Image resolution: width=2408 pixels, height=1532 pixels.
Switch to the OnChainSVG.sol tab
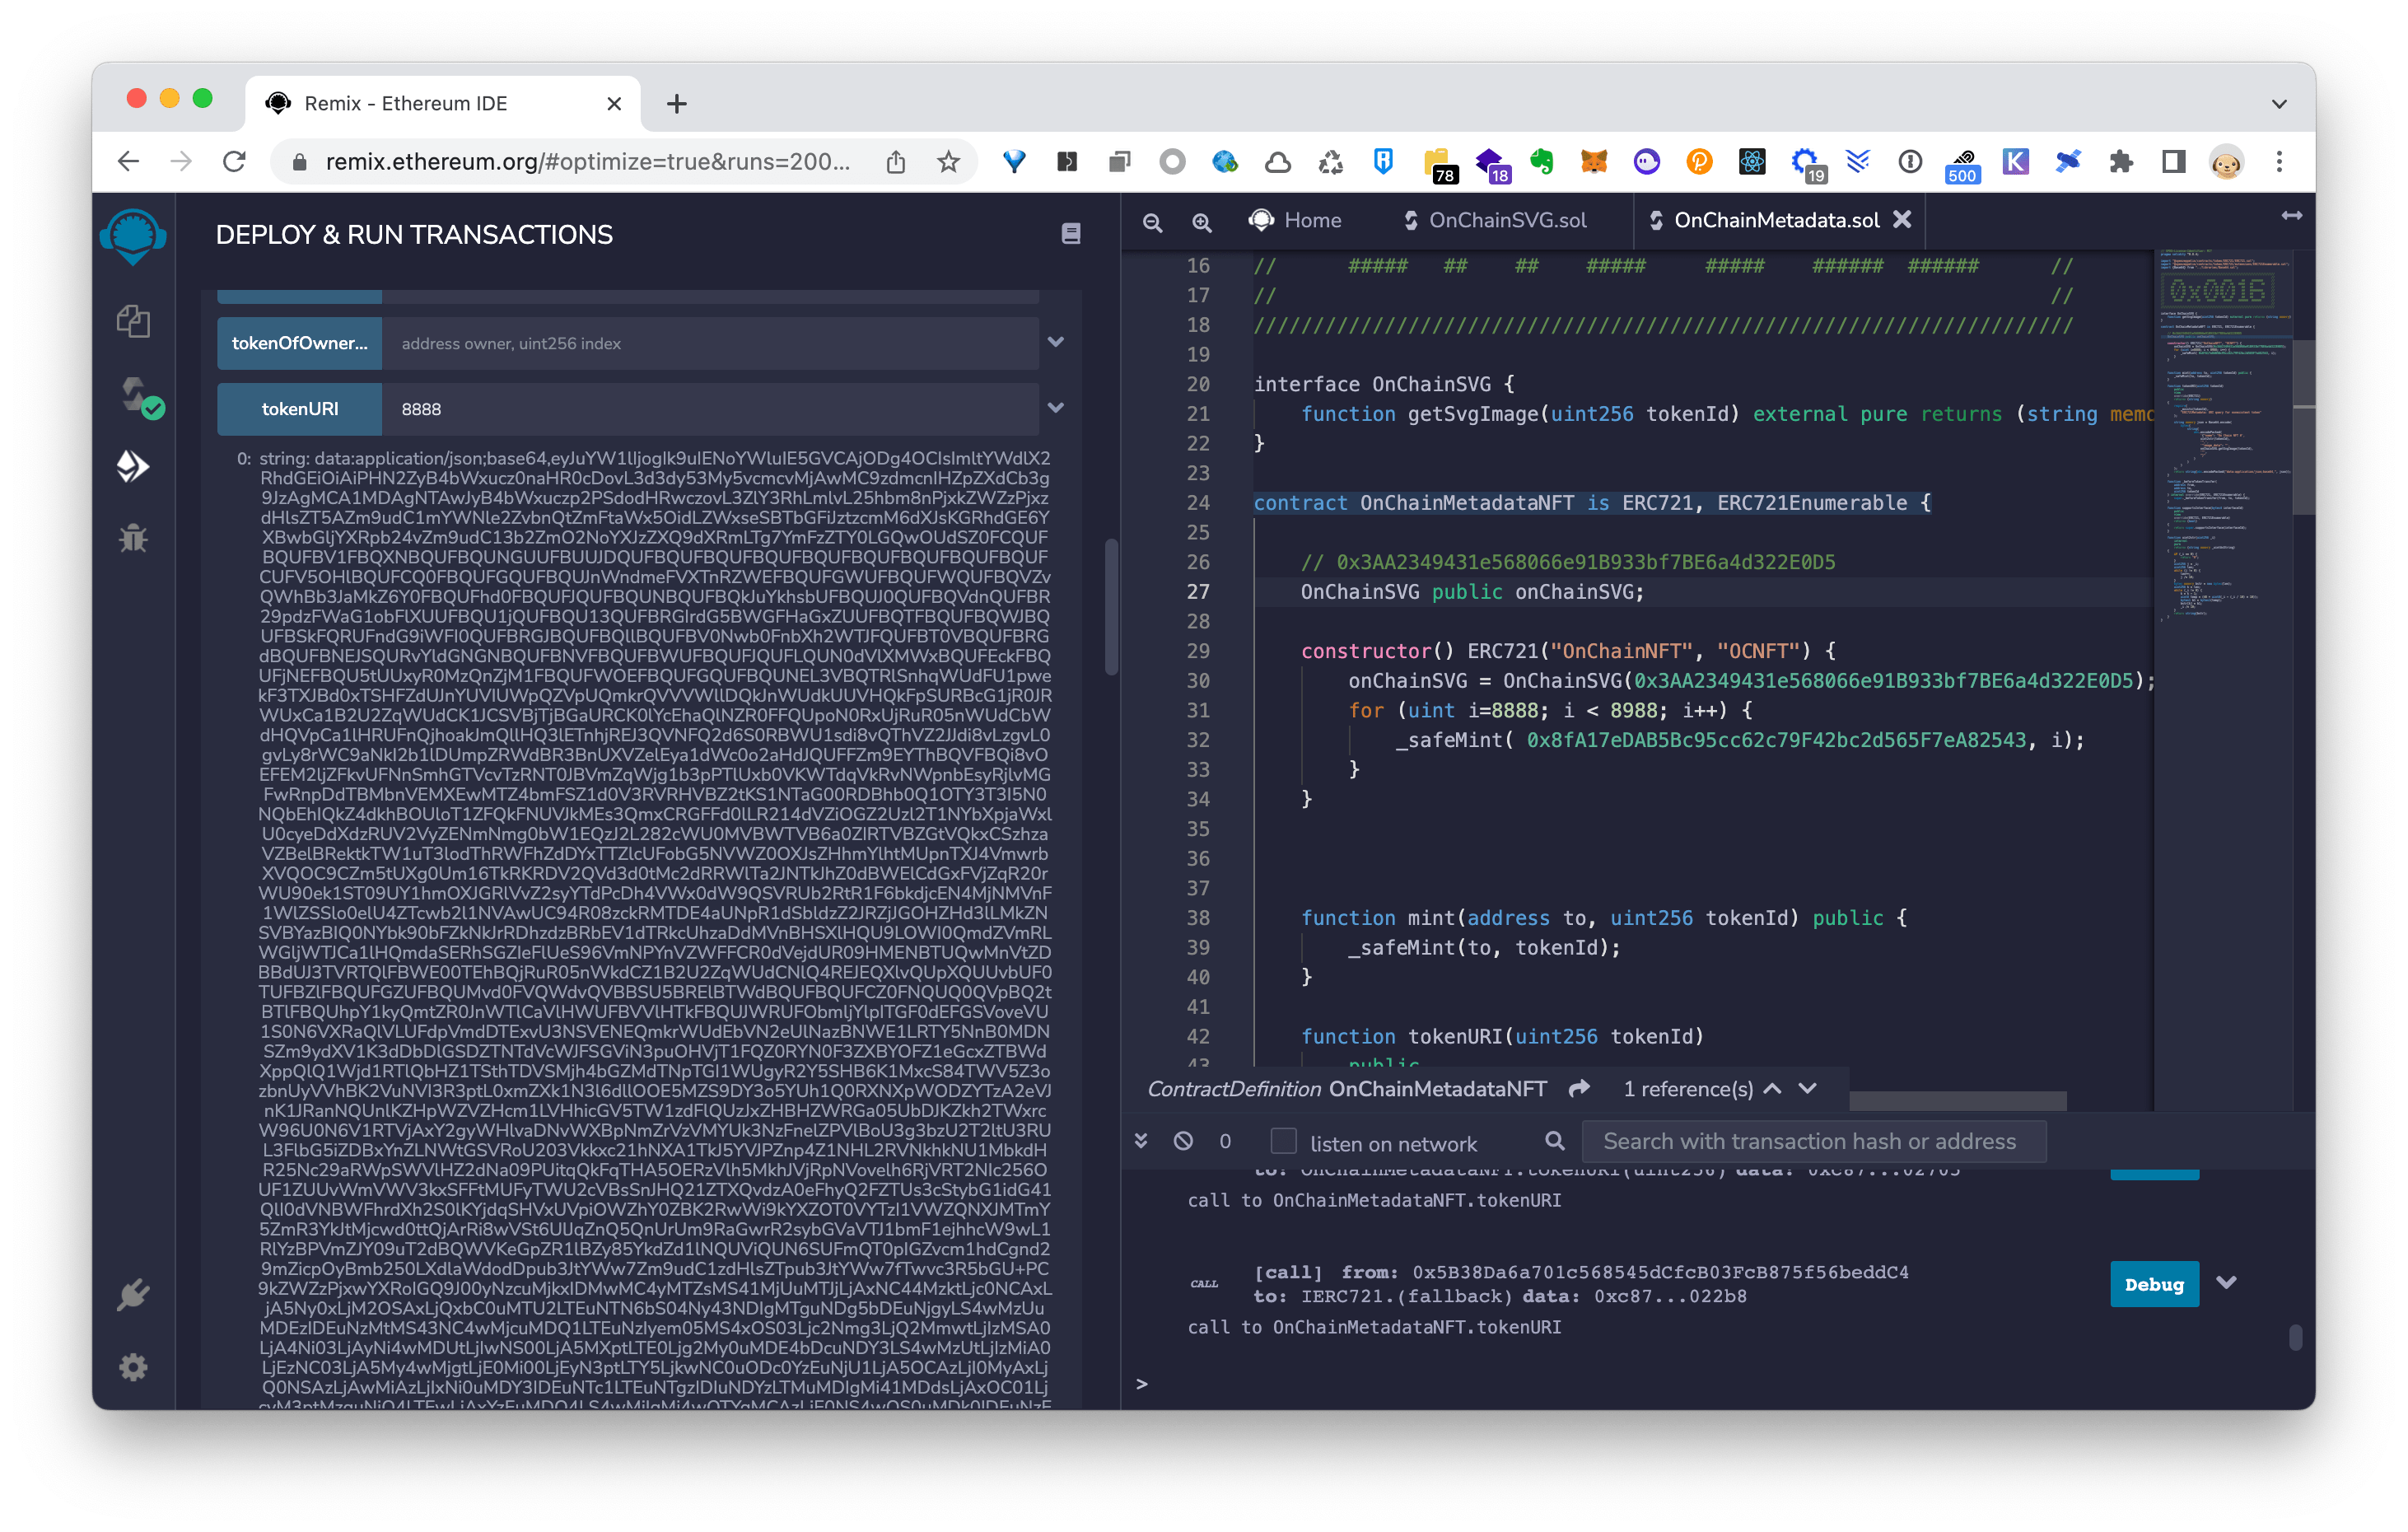pos(1506,220)
